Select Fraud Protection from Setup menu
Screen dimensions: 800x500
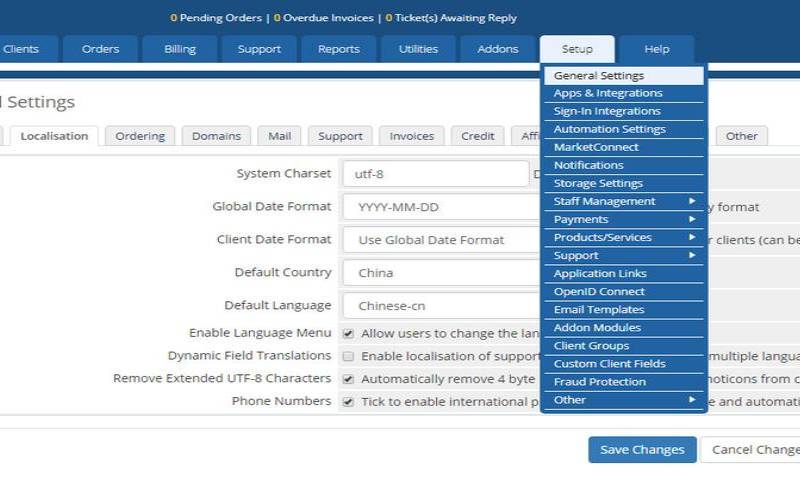click(x=599, y=382)
